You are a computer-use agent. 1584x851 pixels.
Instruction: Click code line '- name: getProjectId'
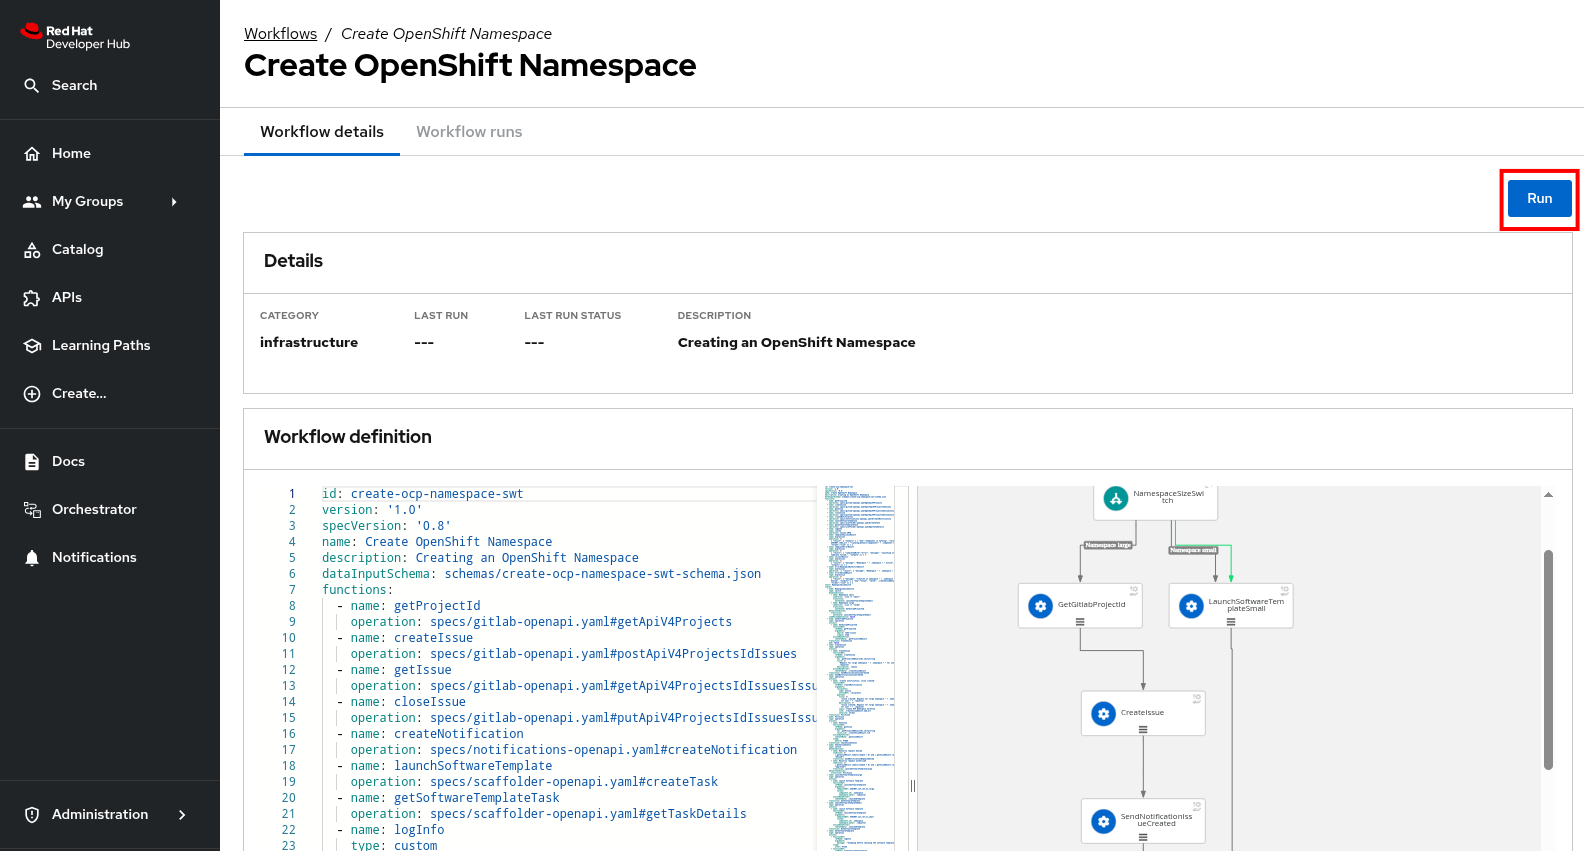[408, 606]
